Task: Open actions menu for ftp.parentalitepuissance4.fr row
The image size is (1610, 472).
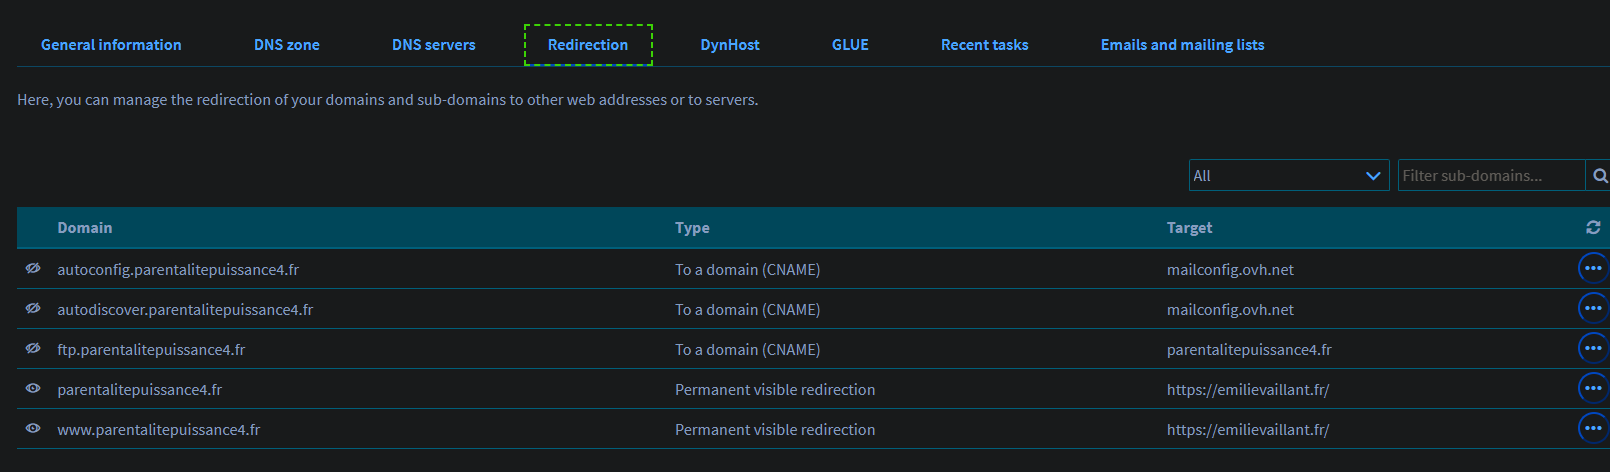Action: (x=1592, y=349)
